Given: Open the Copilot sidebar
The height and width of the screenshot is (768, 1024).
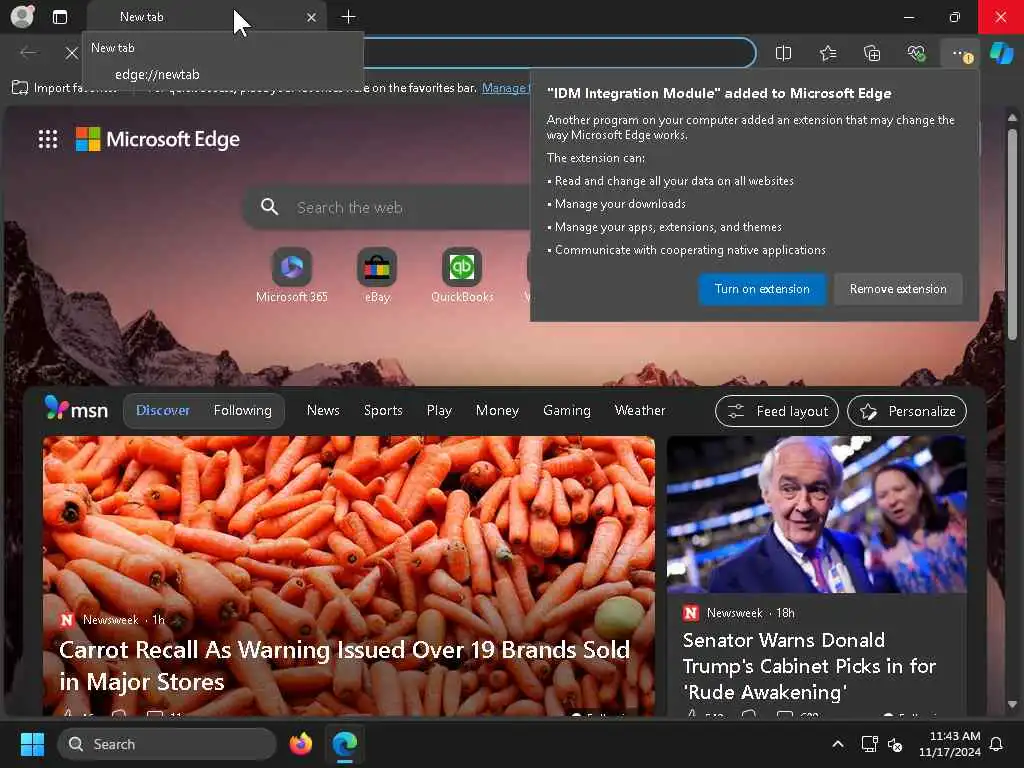Looking at the screenshot, I should (1001, 53).
